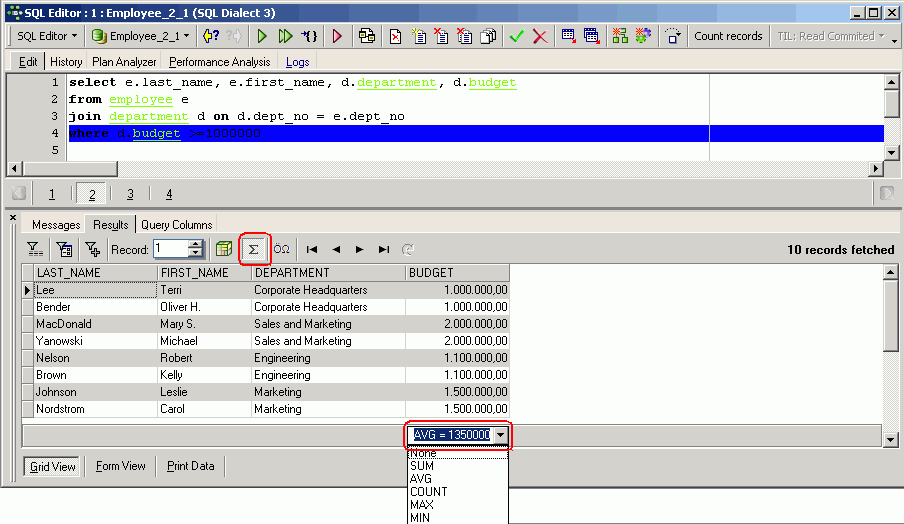
Task: Increase the Record number with up spinner
Action: (x=196, y=244)
